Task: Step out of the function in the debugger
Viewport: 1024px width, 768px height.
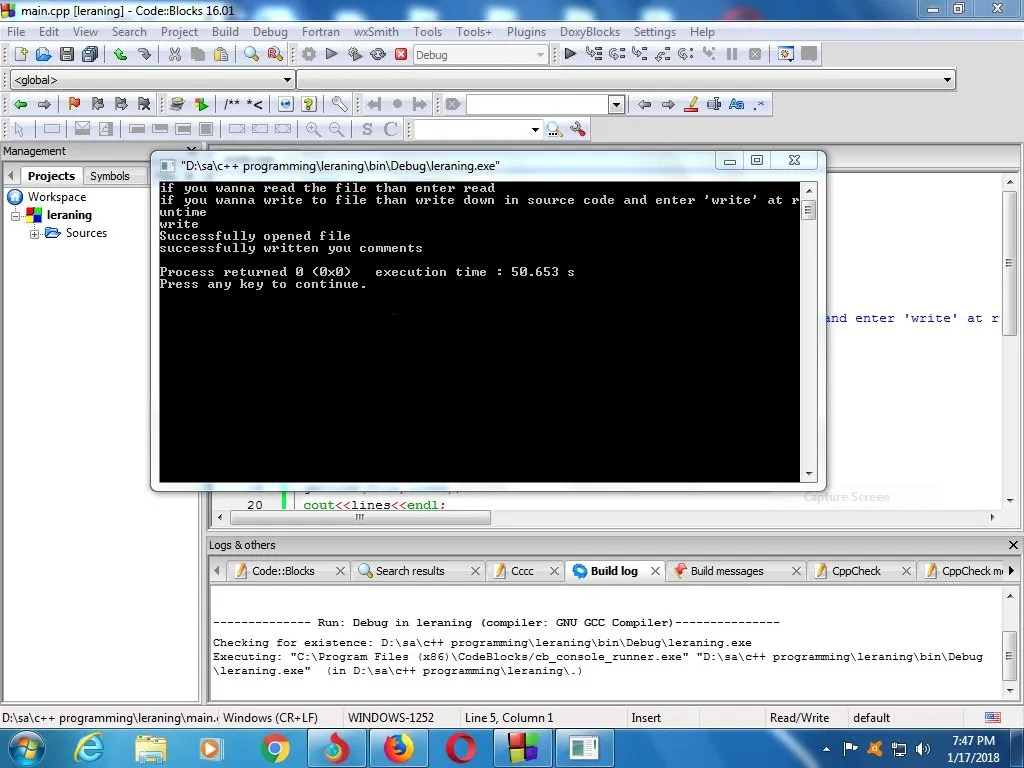Action: click(662, 54)
